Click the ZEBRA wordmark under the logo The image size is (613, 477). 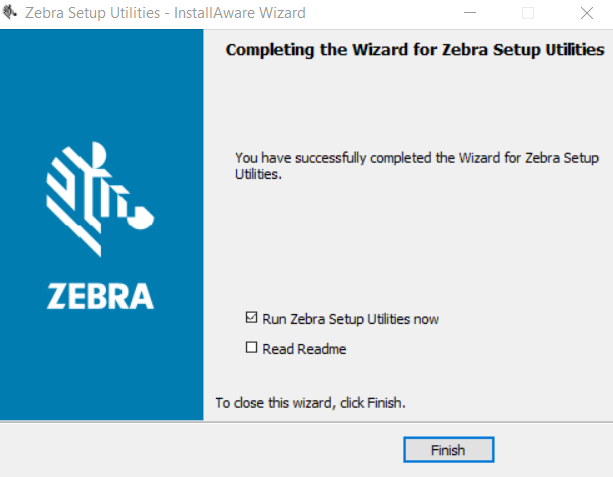100,296
